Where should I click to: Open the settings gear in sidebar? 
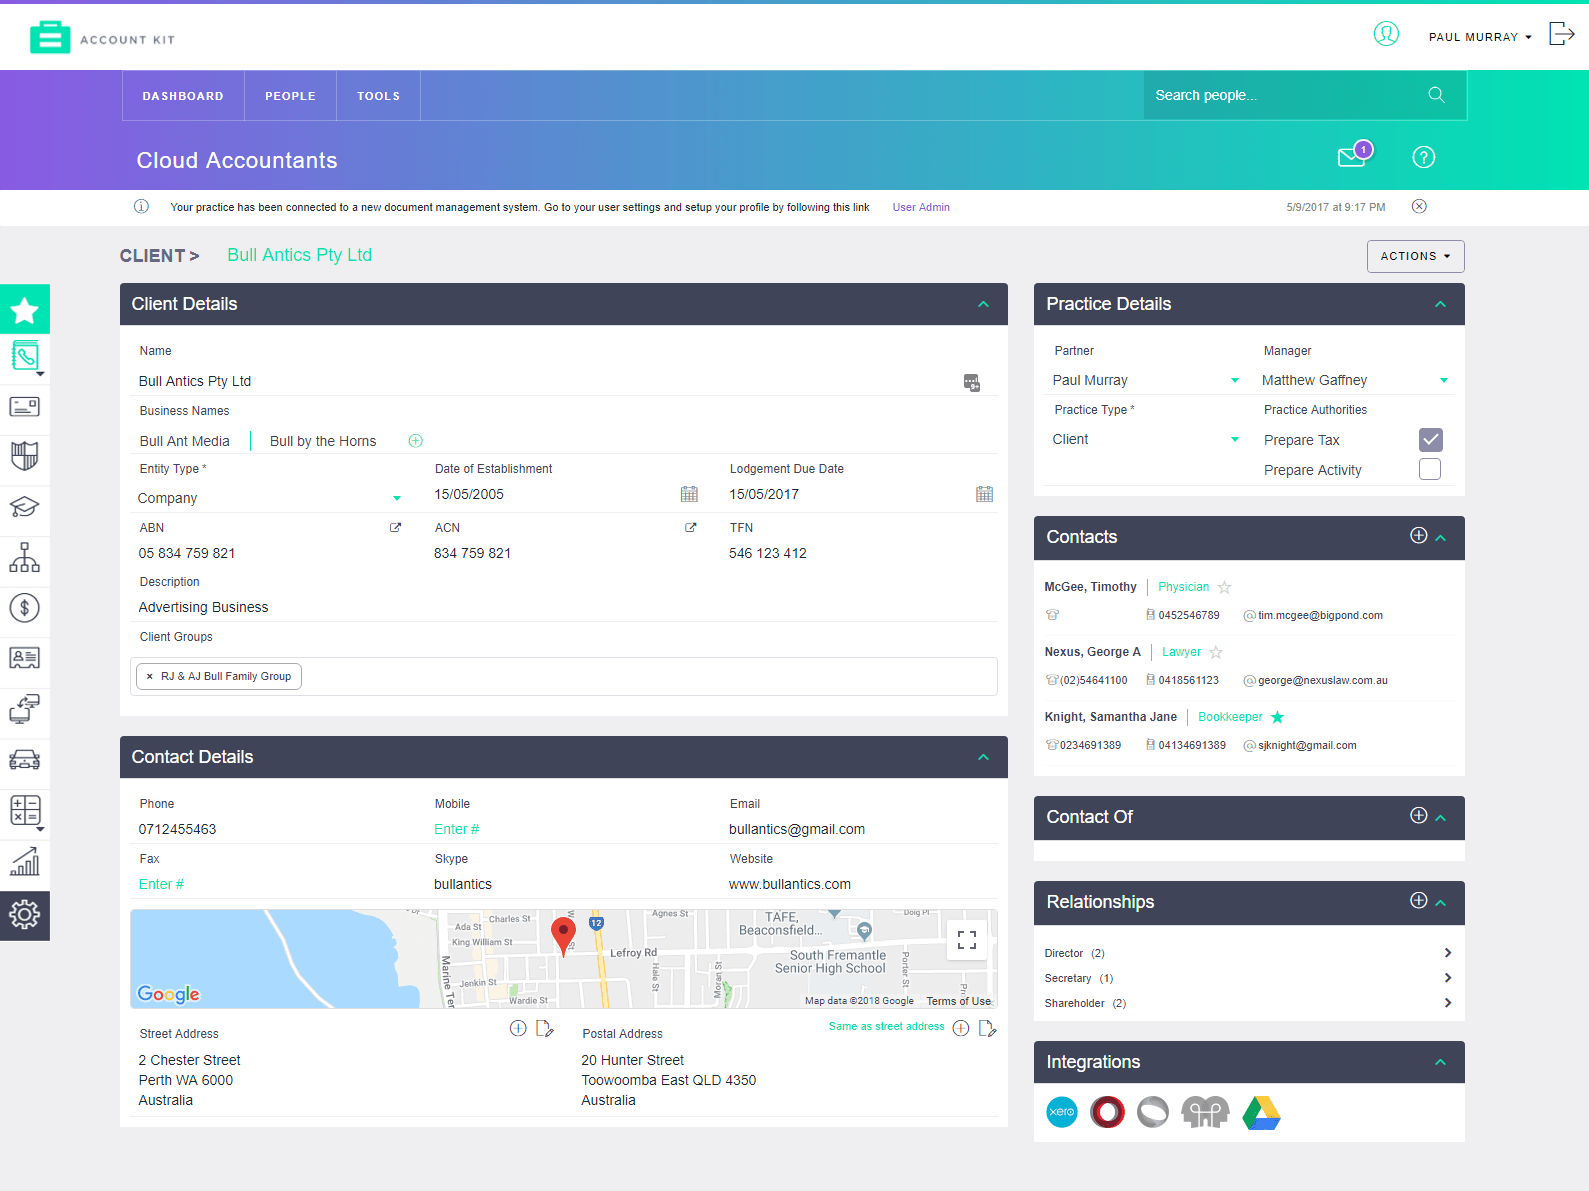pos(25,915)
